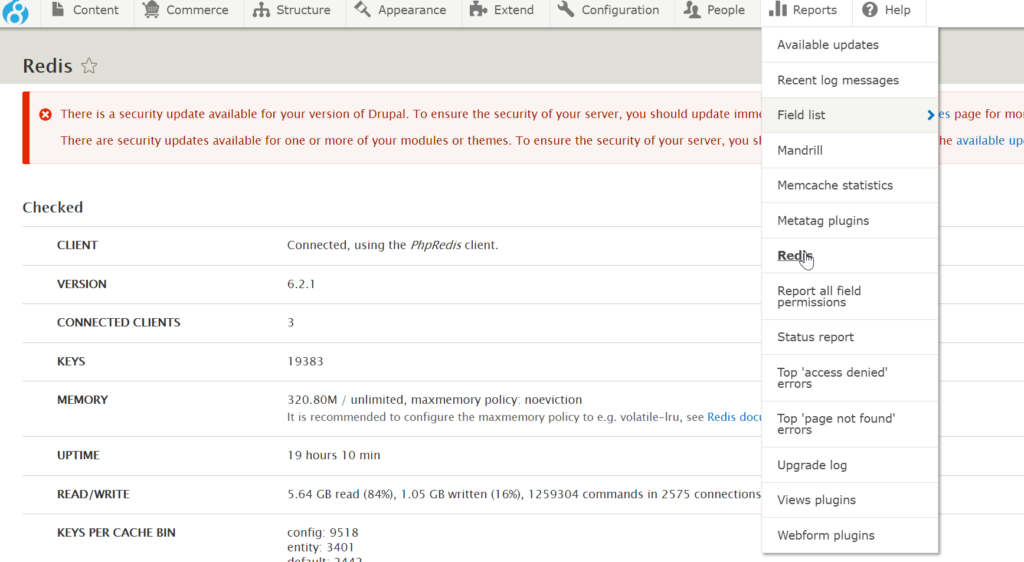This screenshot has height=562, width=1024.
Task: Click the READ/WRITE row label
Action: click(93, 494)
